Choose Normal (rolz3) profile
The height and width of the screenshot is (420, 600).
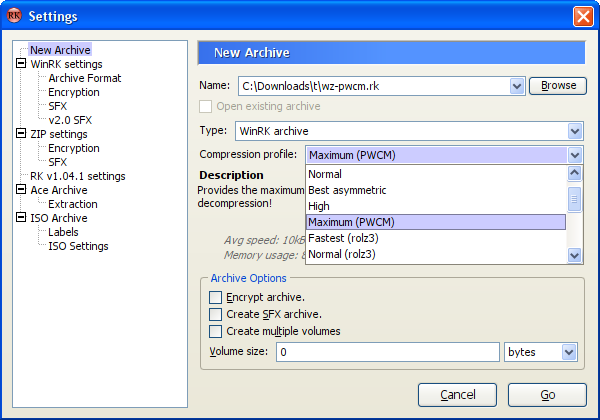coord(436,254)
